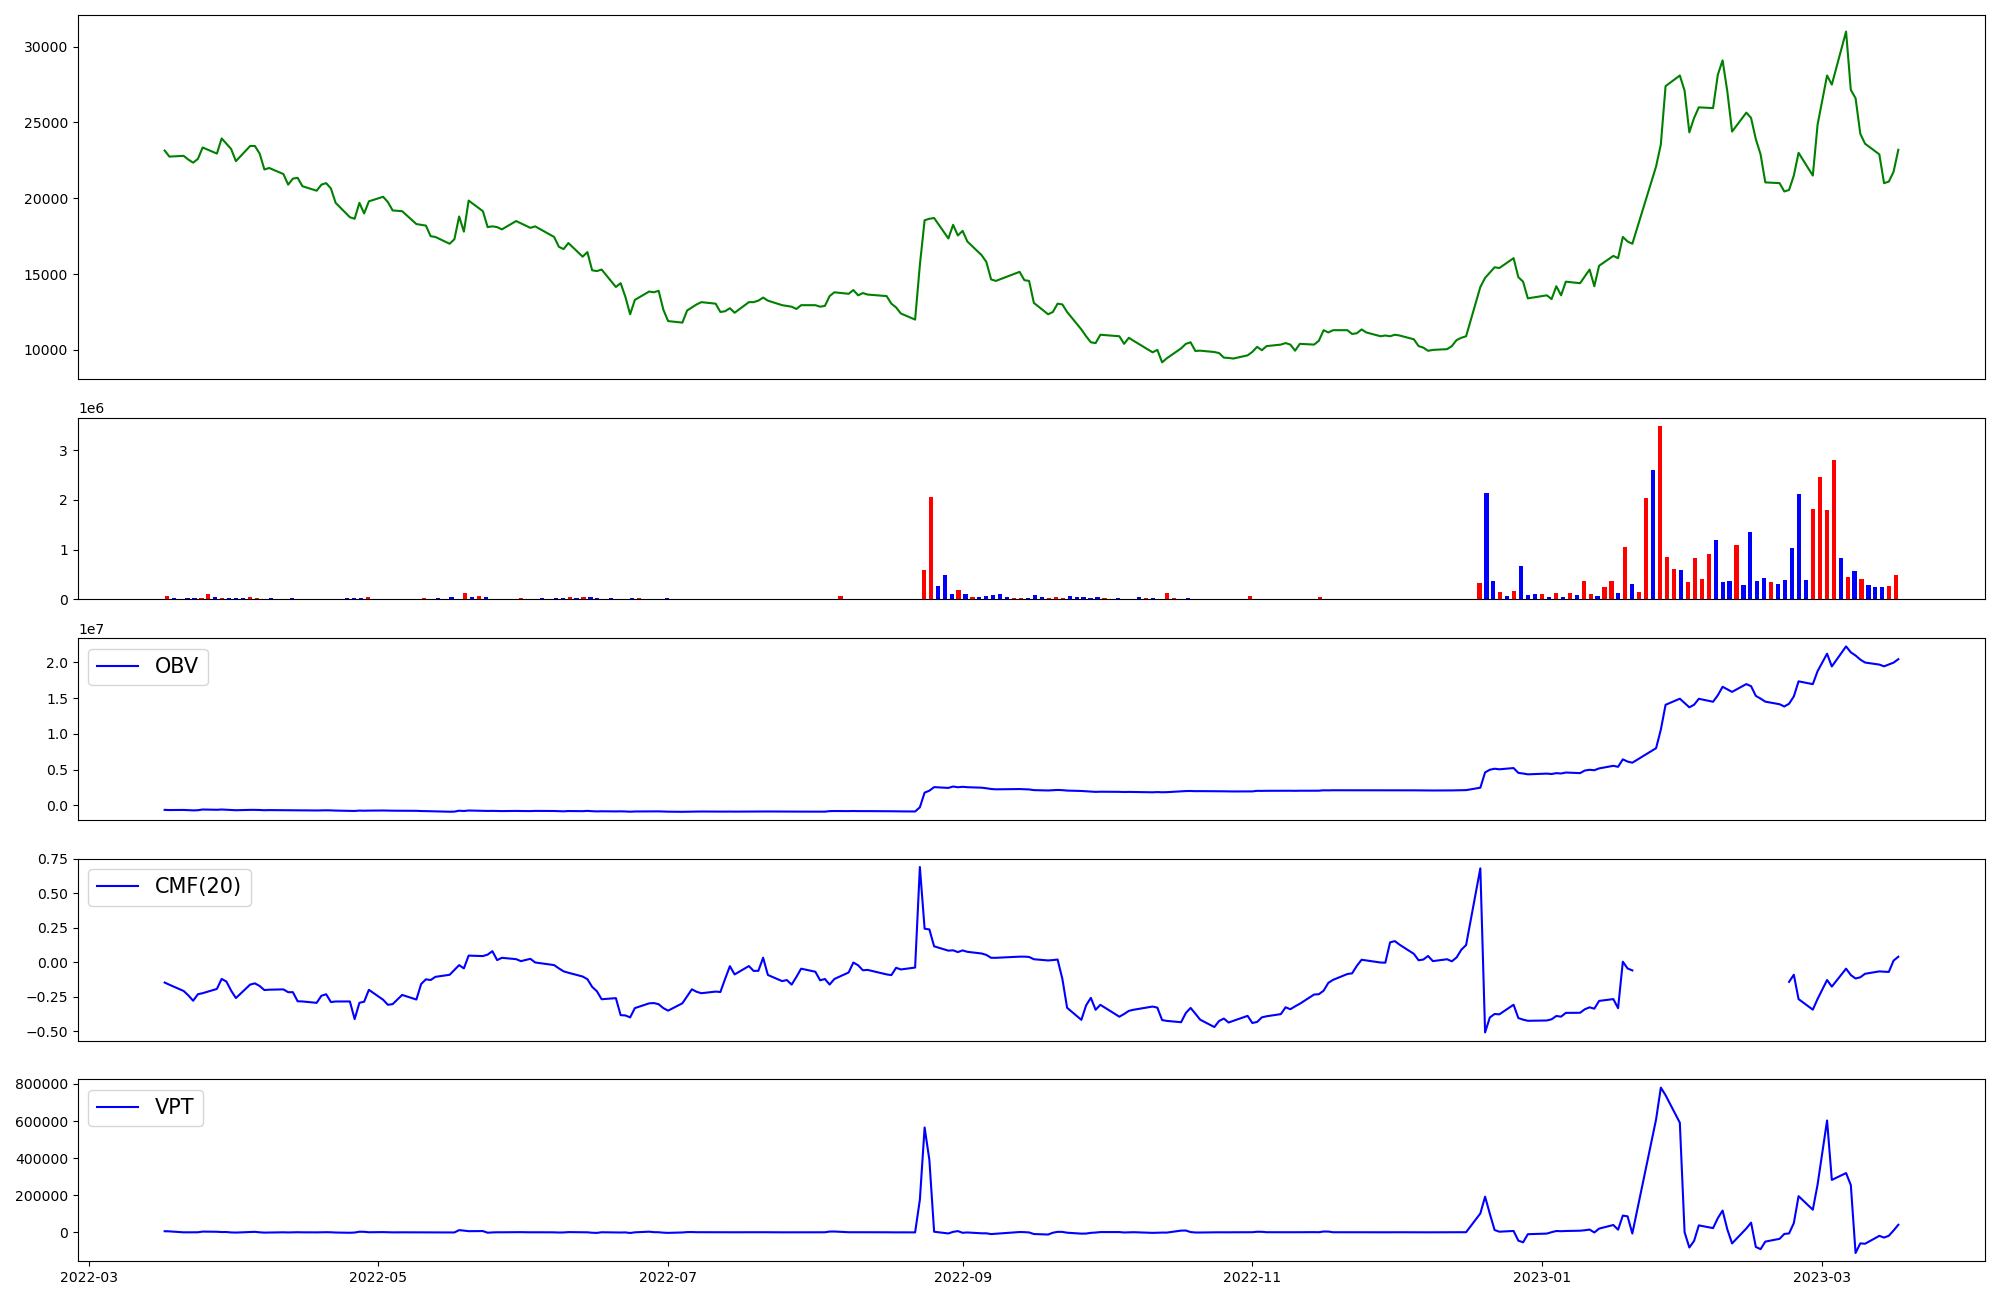Click the tall blue volume bar near 2022-12
Image resolution: width=2000 pixels, height=1300 pixels.
click(x=1486, y=545)
